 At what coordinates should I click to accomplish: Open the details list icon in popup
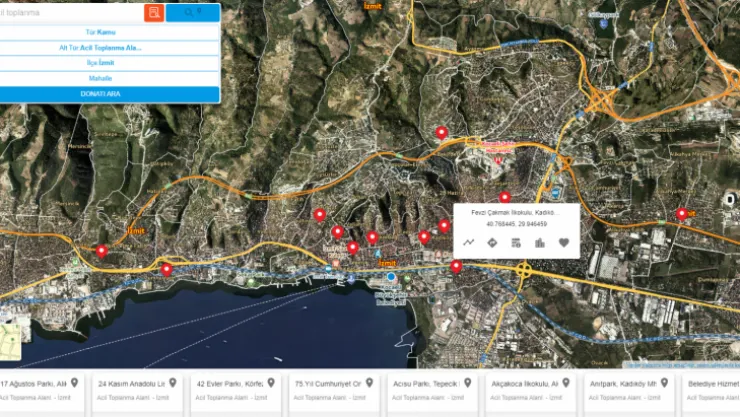pyautogui.click(x=516, y=242)
